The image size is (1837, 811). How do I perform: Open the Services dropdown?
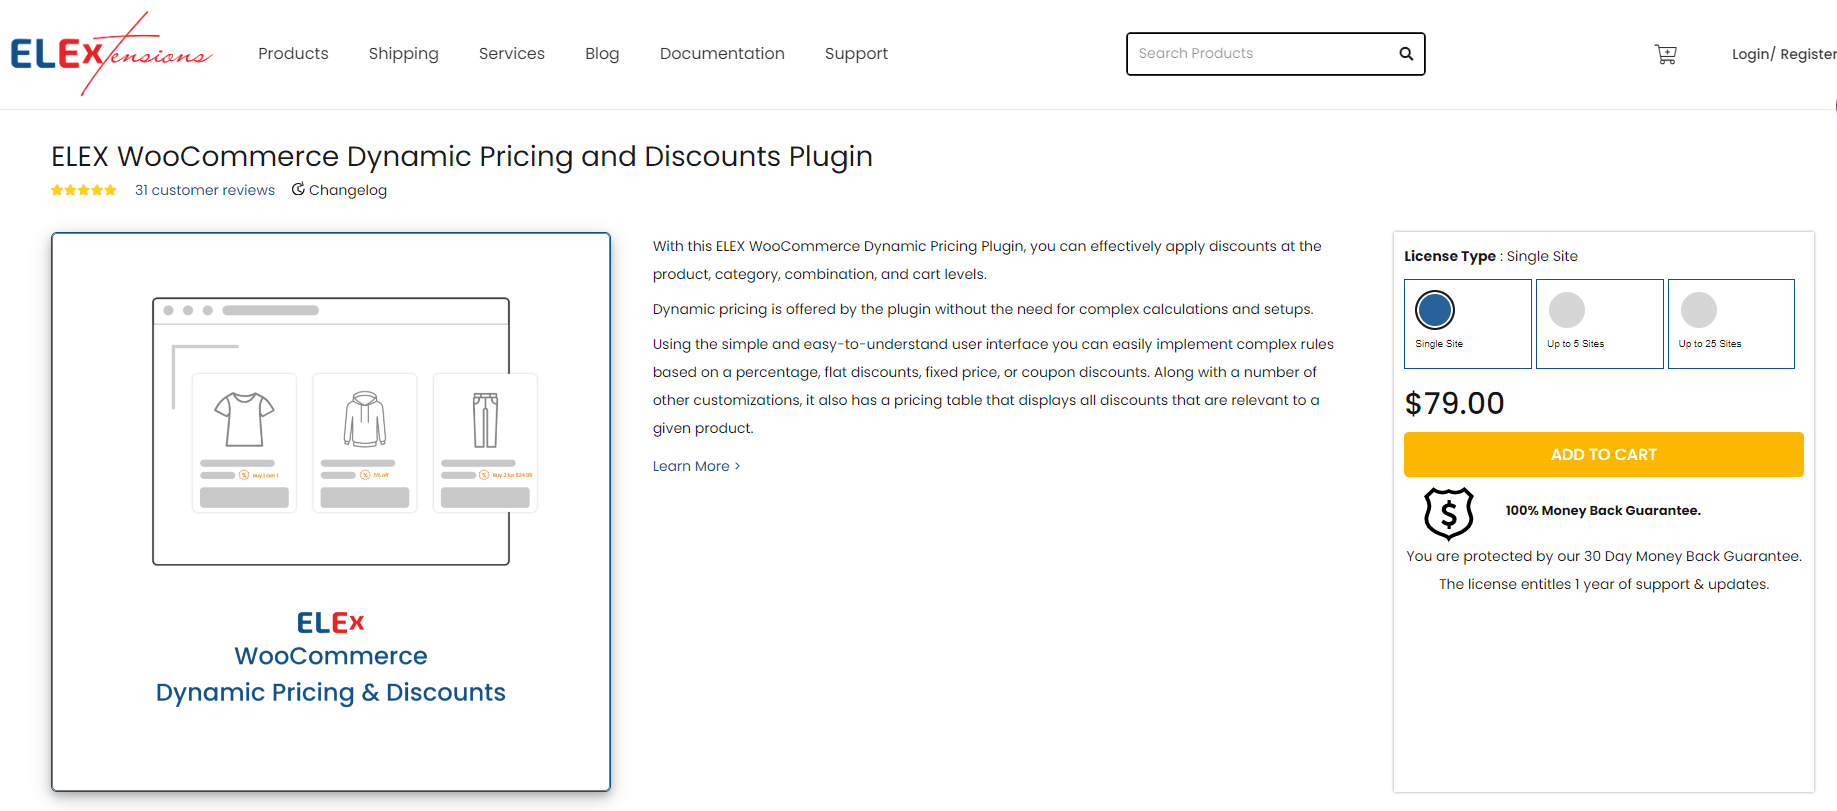tap(511, 53)
